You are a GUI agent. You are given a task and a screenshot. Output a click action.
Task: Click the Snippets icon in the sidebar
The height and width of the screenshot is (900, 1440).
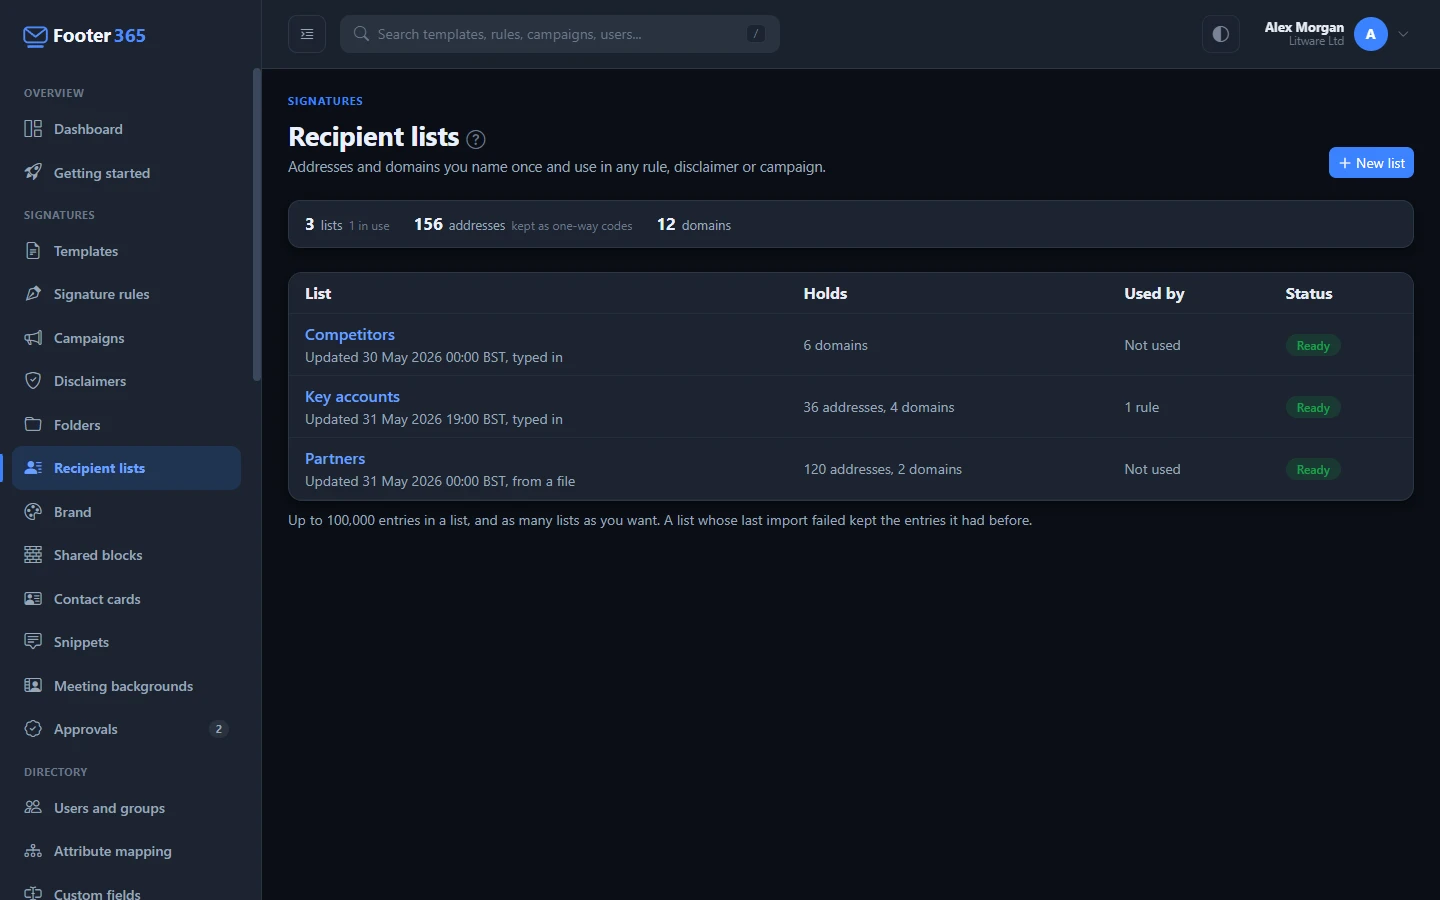33,642
